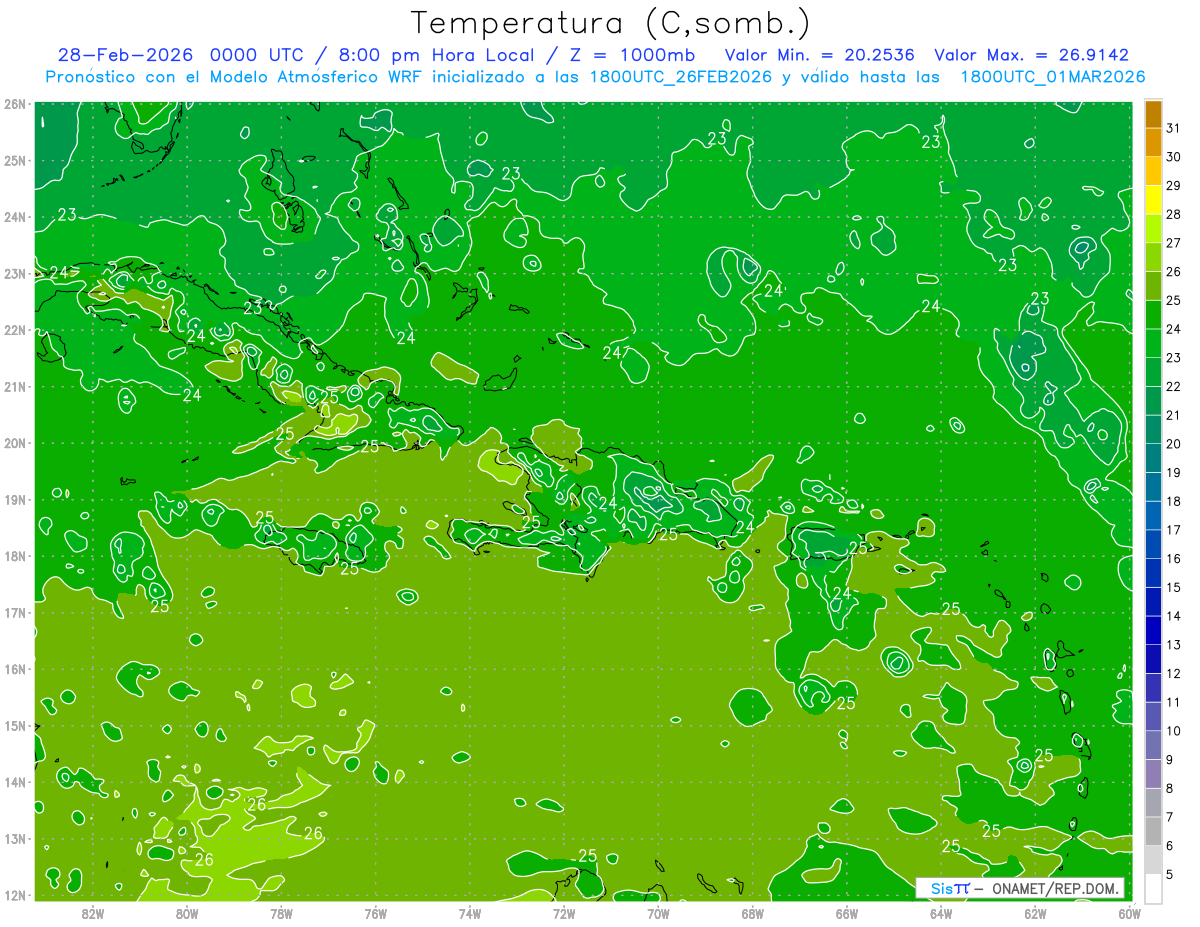Image resolution: width=1200 pixels, height=927 pixels.
Task: Click the '76W' longitude axis label
Action: click(375, 913)
